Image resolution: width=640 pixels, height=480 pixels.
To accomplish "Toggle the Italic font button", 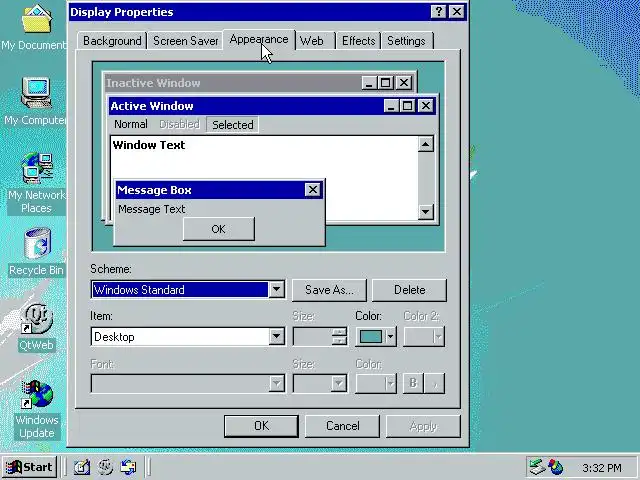I will (434, 383).
